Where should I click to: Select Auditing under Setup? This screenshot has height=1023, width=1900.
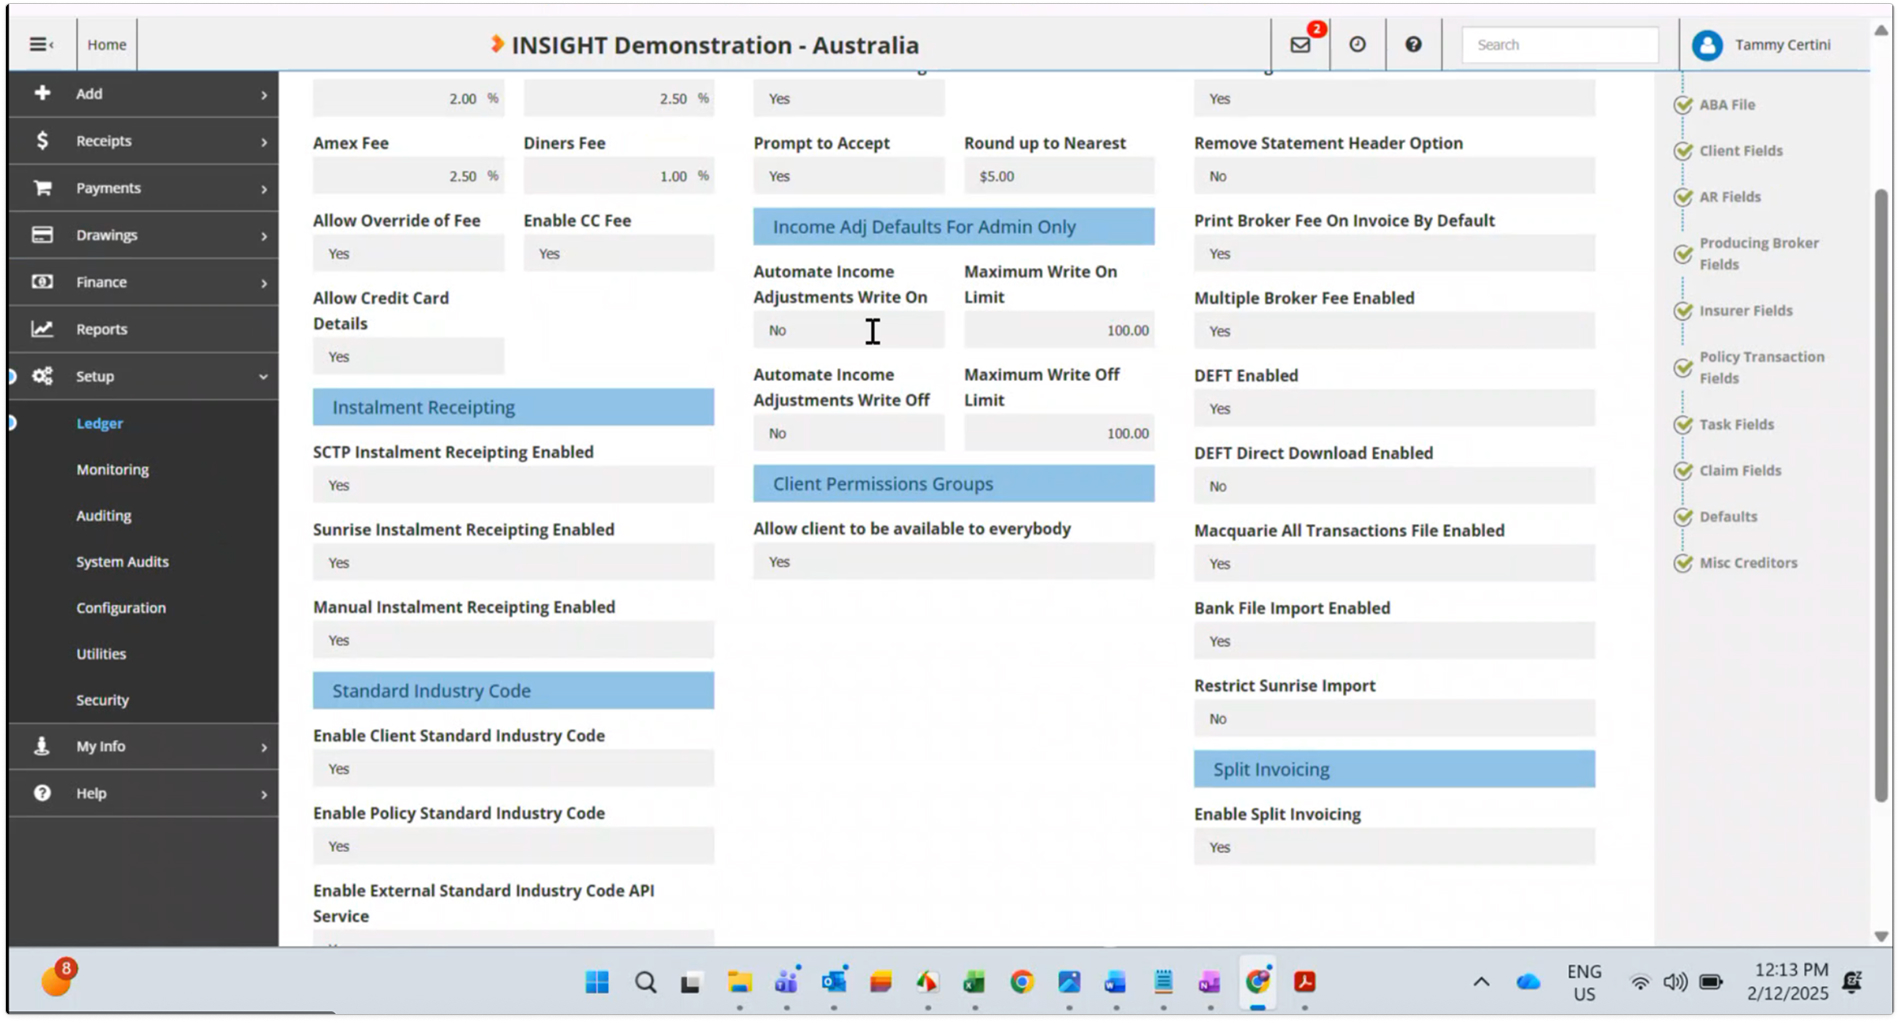(104, 515)
